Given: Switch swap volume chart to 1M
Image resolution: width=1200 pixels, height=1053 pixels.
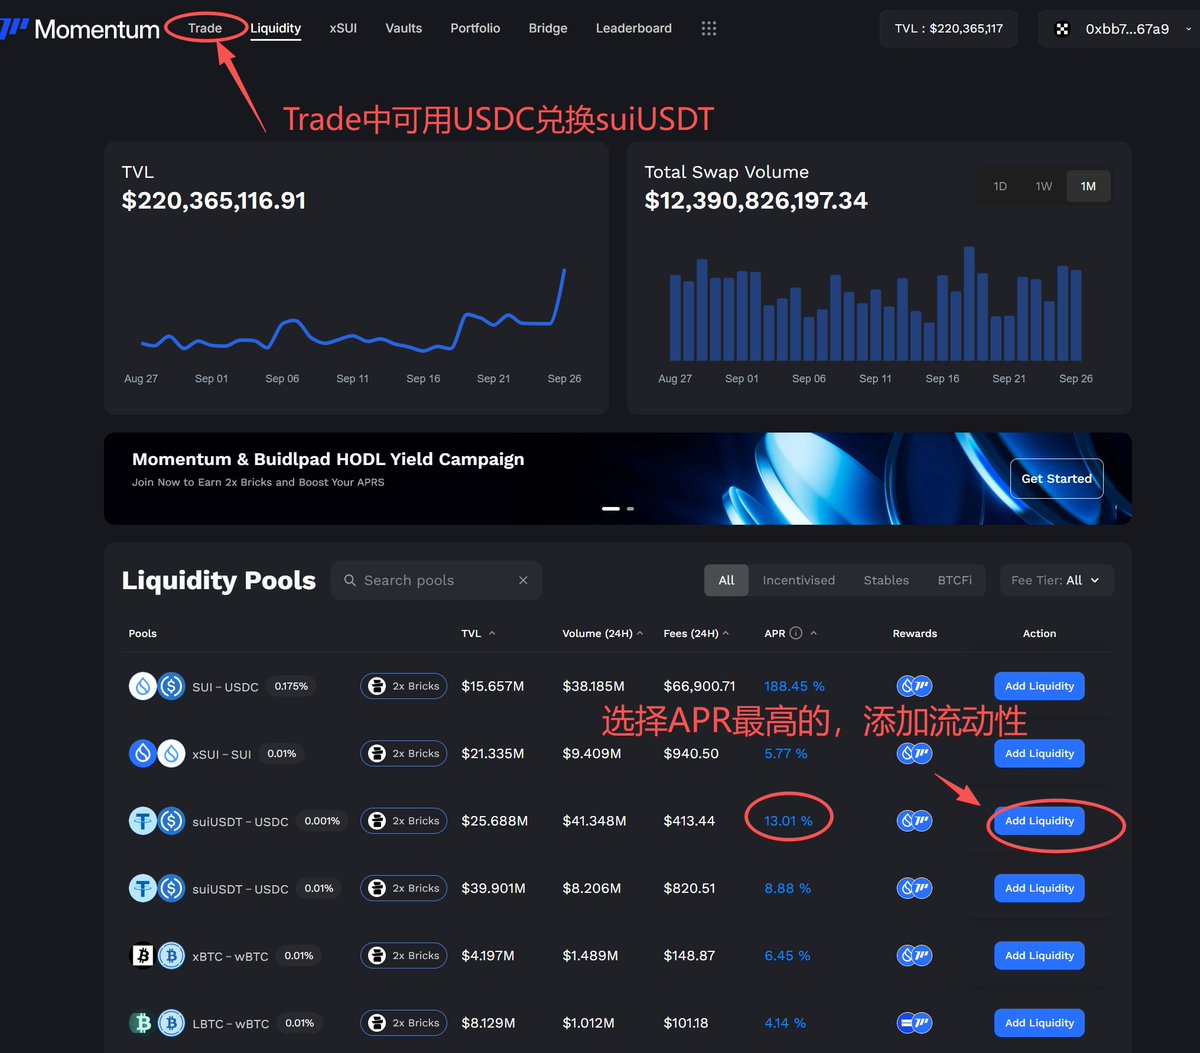Looking at the screenshot, I should coord(1088,186).
